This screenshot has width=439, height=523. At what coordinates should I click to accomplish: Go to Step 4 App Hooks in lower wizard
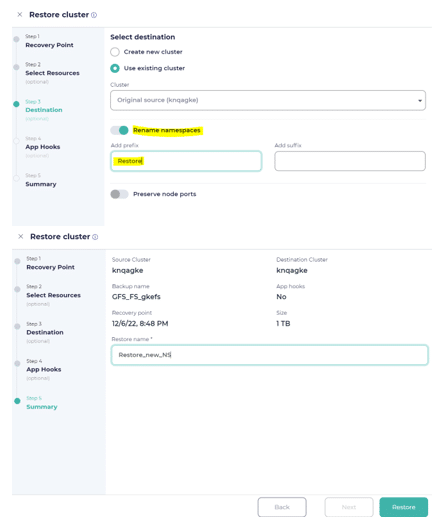click(44, 369)
